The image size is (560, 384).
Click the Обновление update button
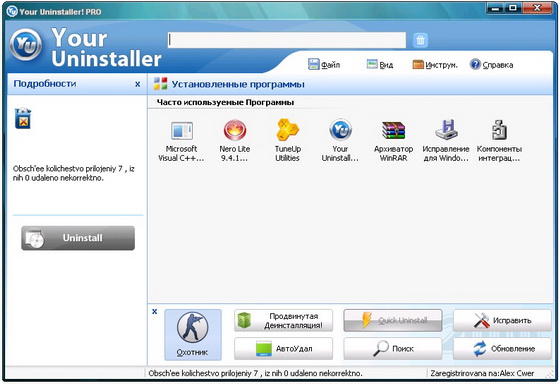502,349
